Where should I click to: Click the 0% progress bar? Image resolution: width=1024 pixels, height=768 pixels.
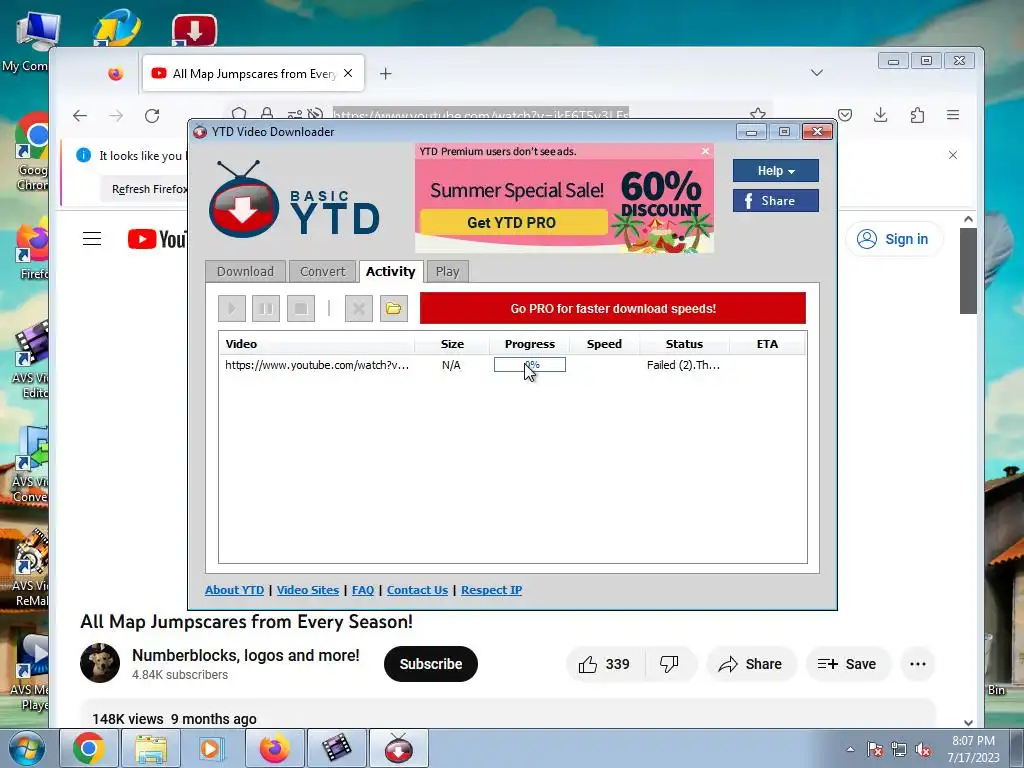[530, 365]
